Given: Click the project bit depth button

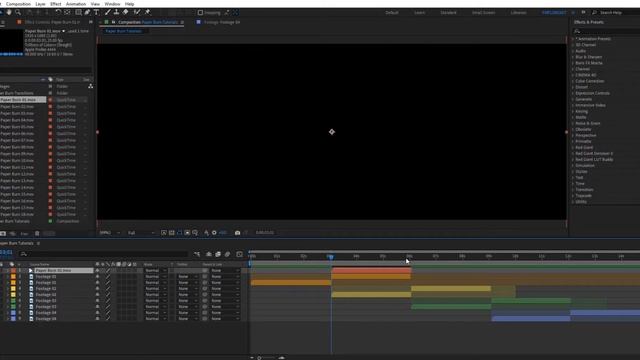Looking at the screenshot, I should [x=24, y=233].
